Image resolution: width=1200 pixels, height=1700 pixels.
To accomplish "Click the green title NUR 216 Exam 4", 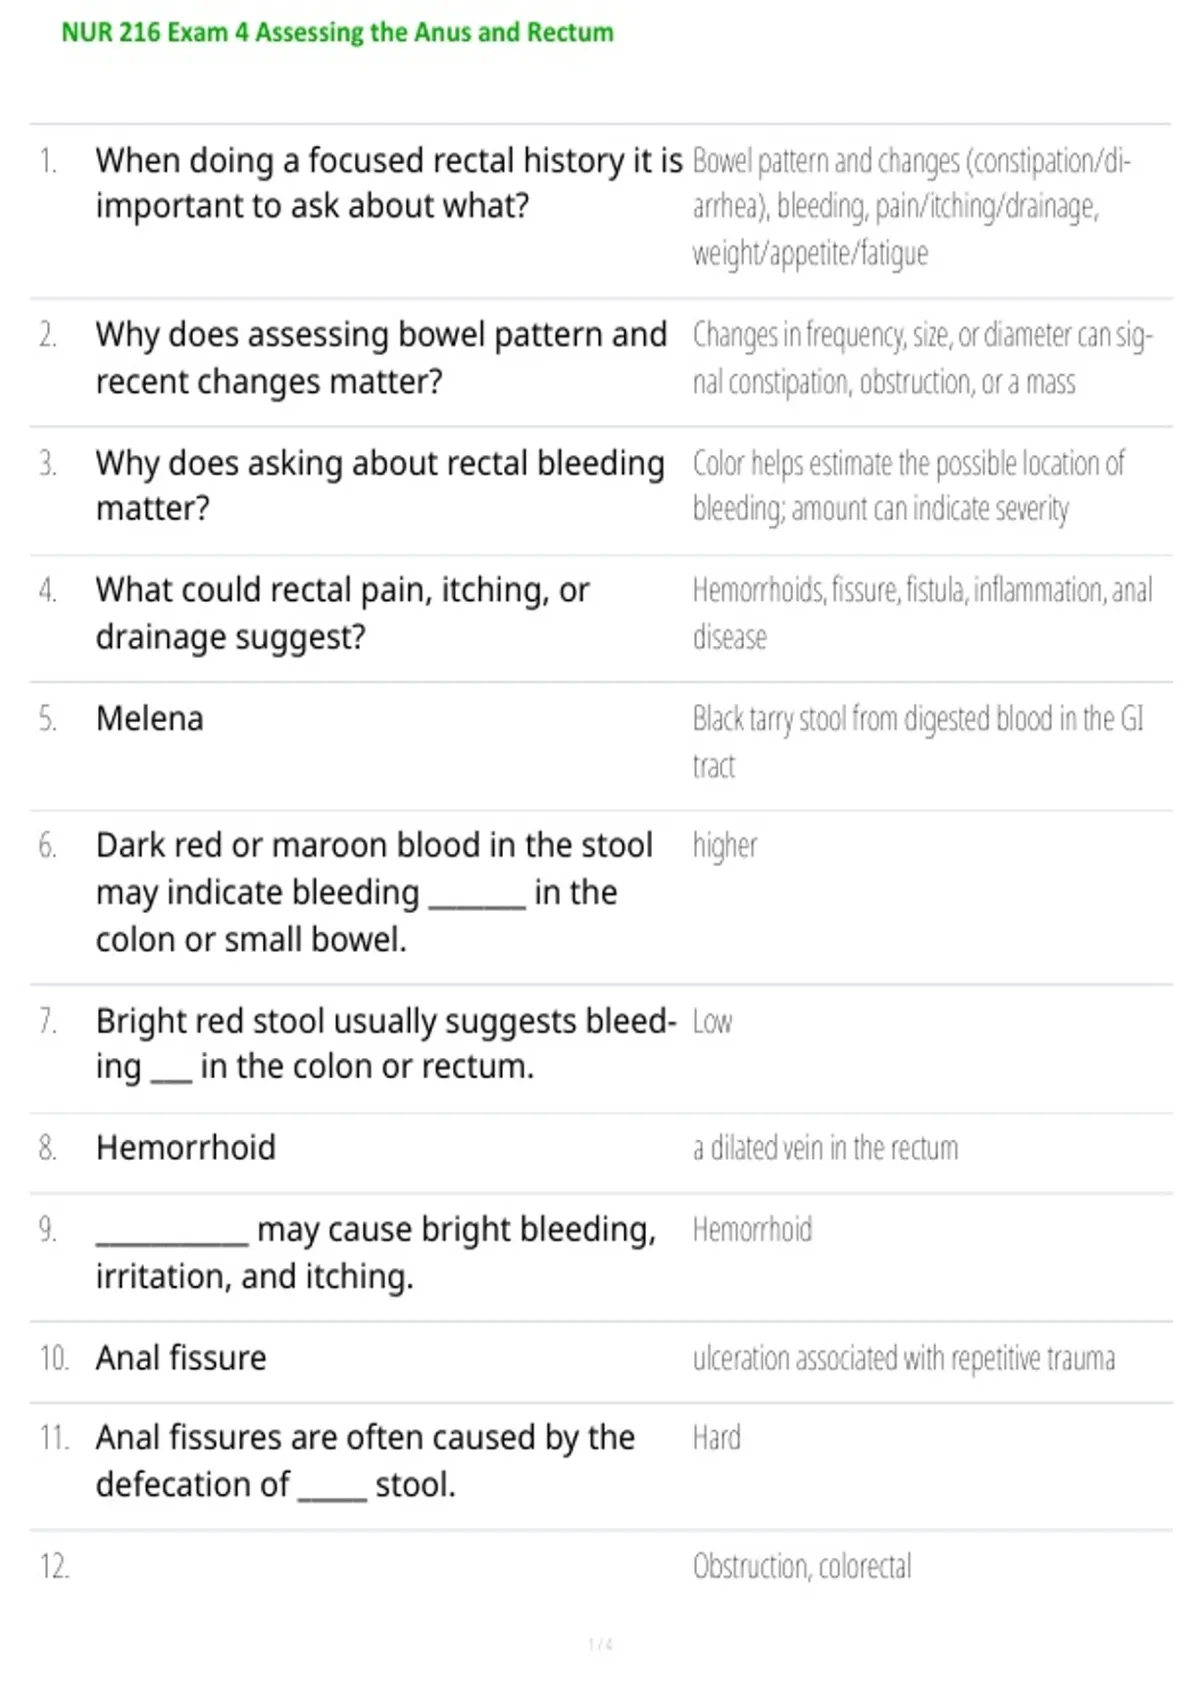I will (x=338, y=32).
